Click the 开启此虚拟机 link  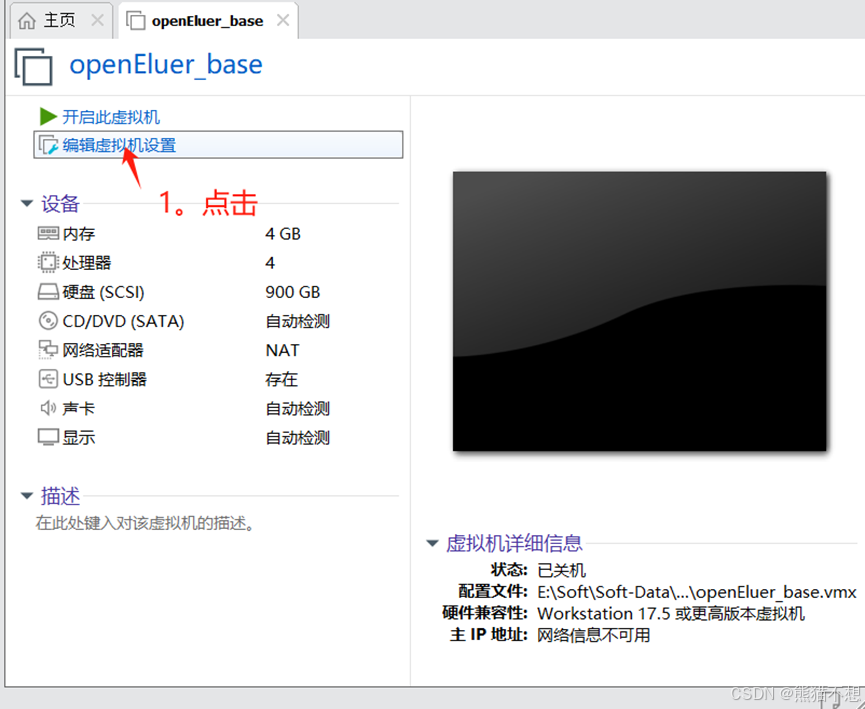(x=111, y=117)
